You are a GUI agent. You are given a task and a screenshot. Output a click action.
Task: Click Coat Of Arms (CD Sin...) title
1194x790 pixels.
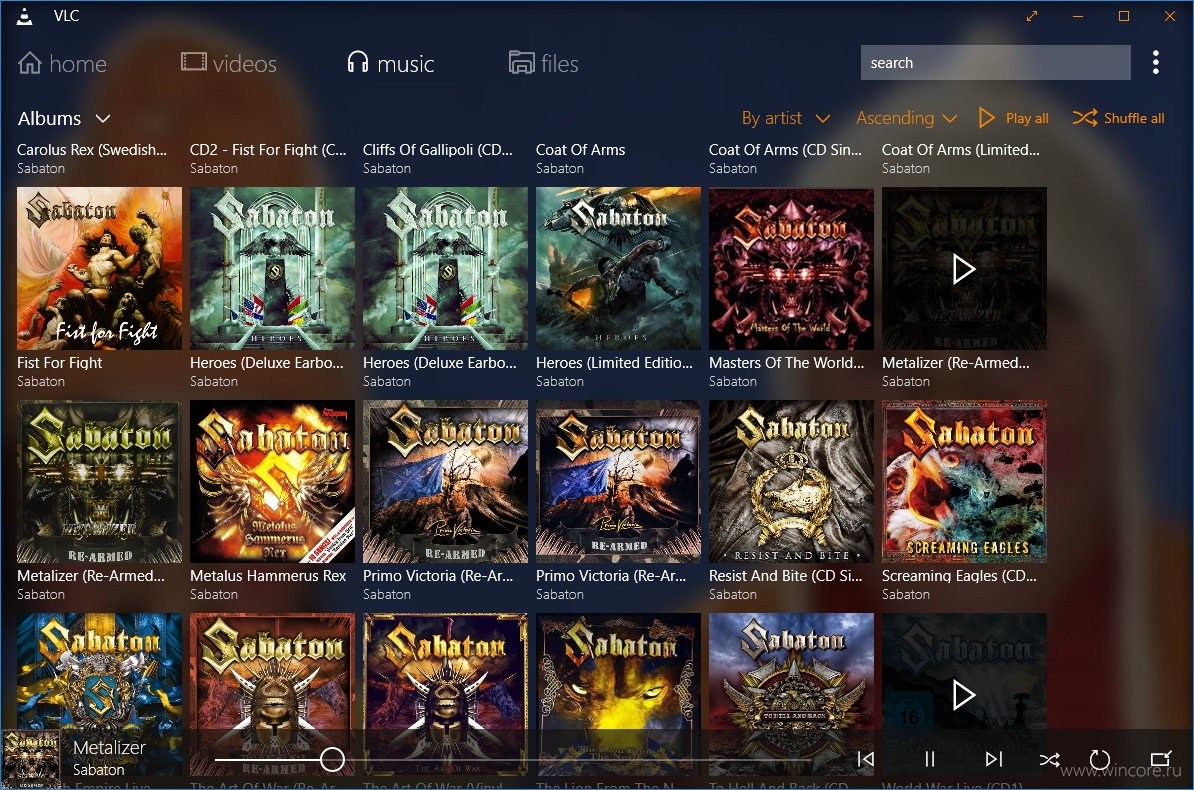tap(785, 150)
